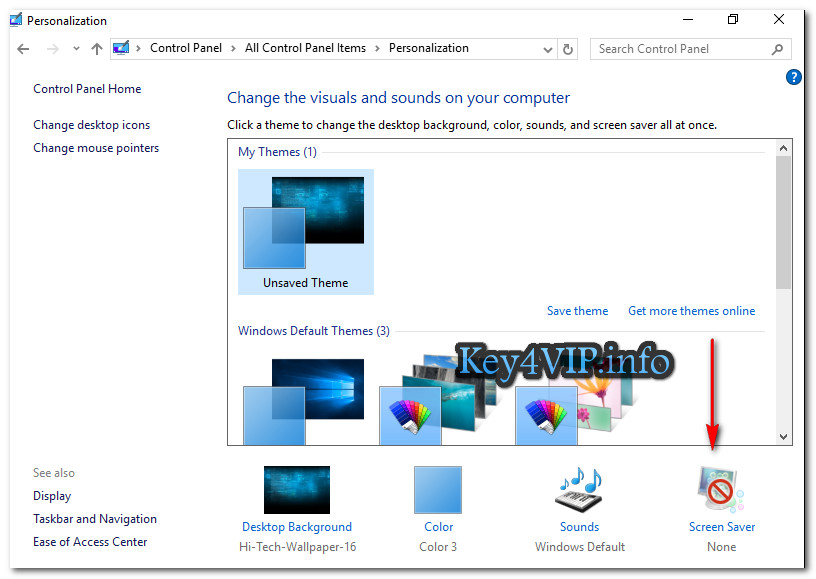The height and width of the screenshot is (579, 816).
Task: Click the Save theme link
Action: pos(577,311)
